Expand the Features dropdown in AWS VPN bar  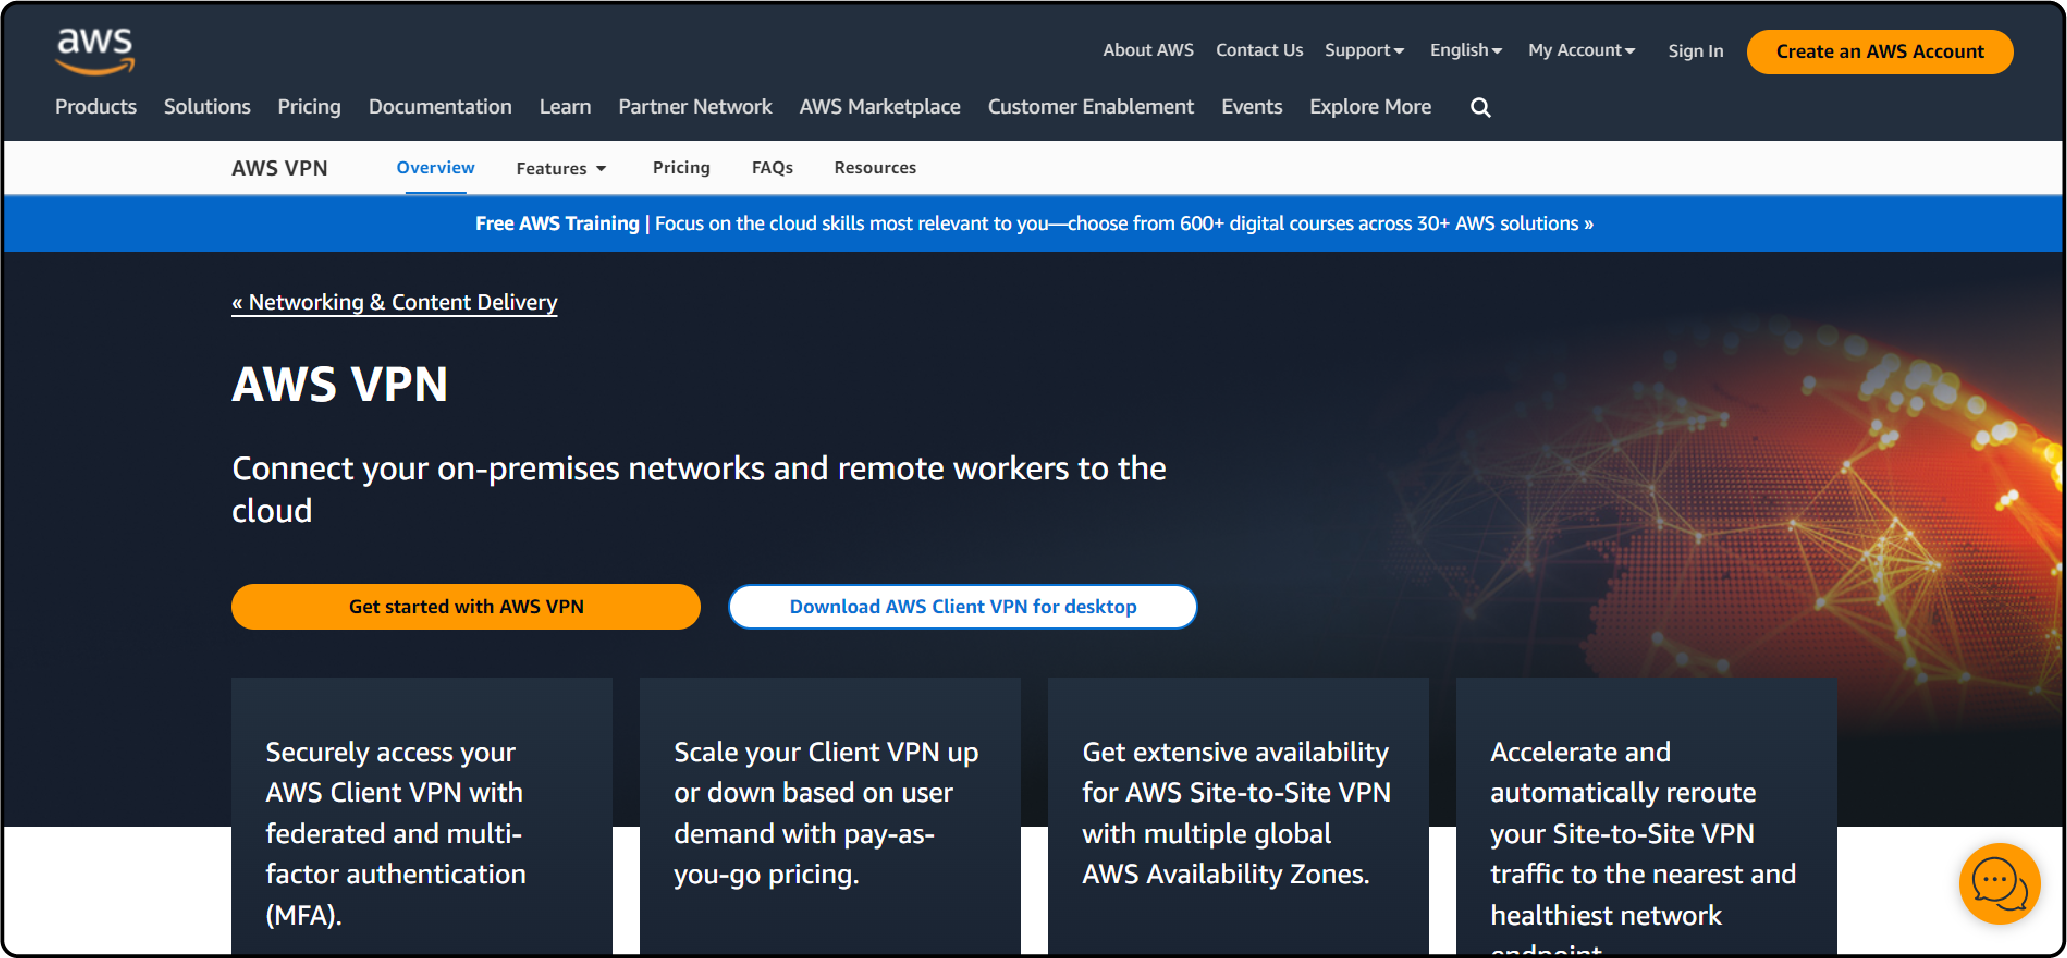[561, 168]
